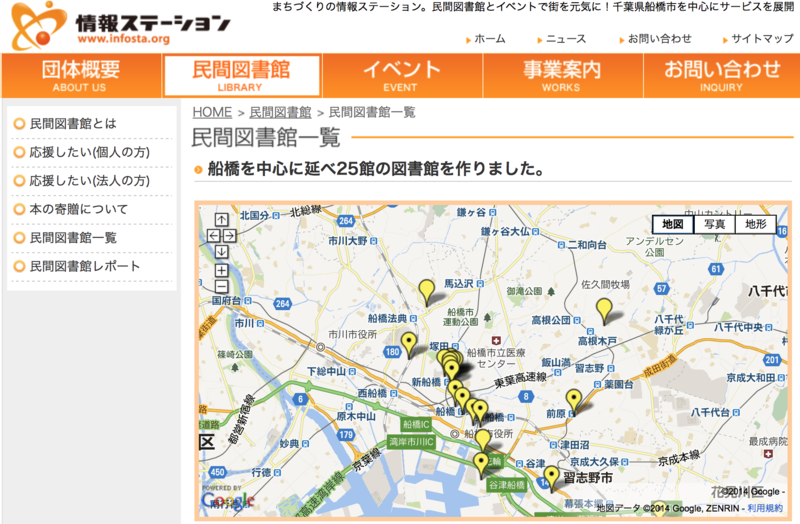Open the 事業案内 WORKS tab
The width and height of the screenshot is (800, 524).
click(562, 76)
